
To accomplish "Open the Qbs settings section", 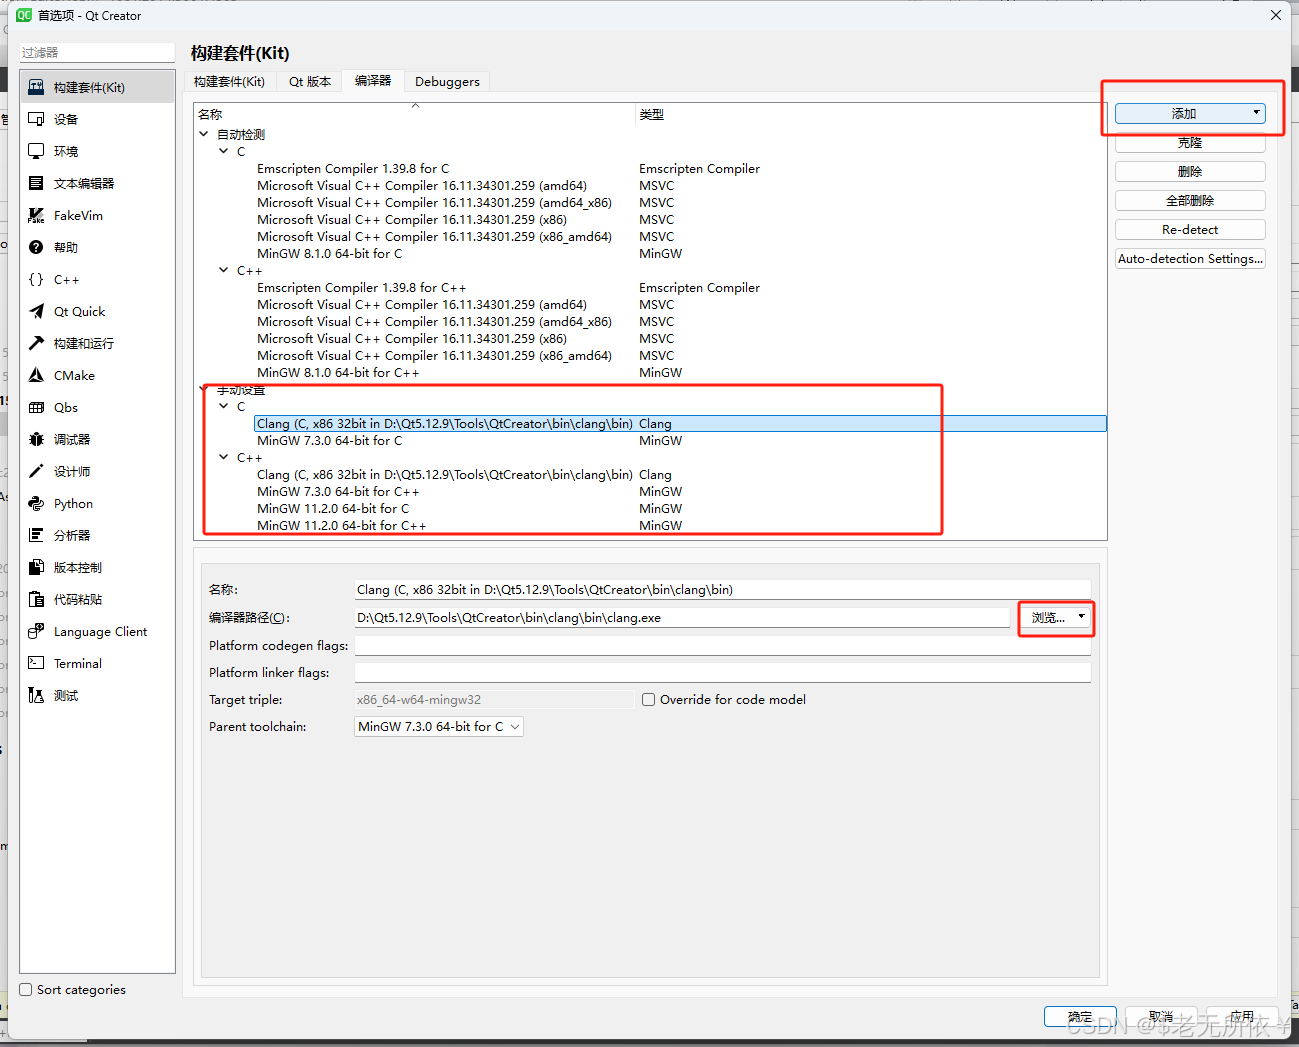I will click(x=64, y=407).
